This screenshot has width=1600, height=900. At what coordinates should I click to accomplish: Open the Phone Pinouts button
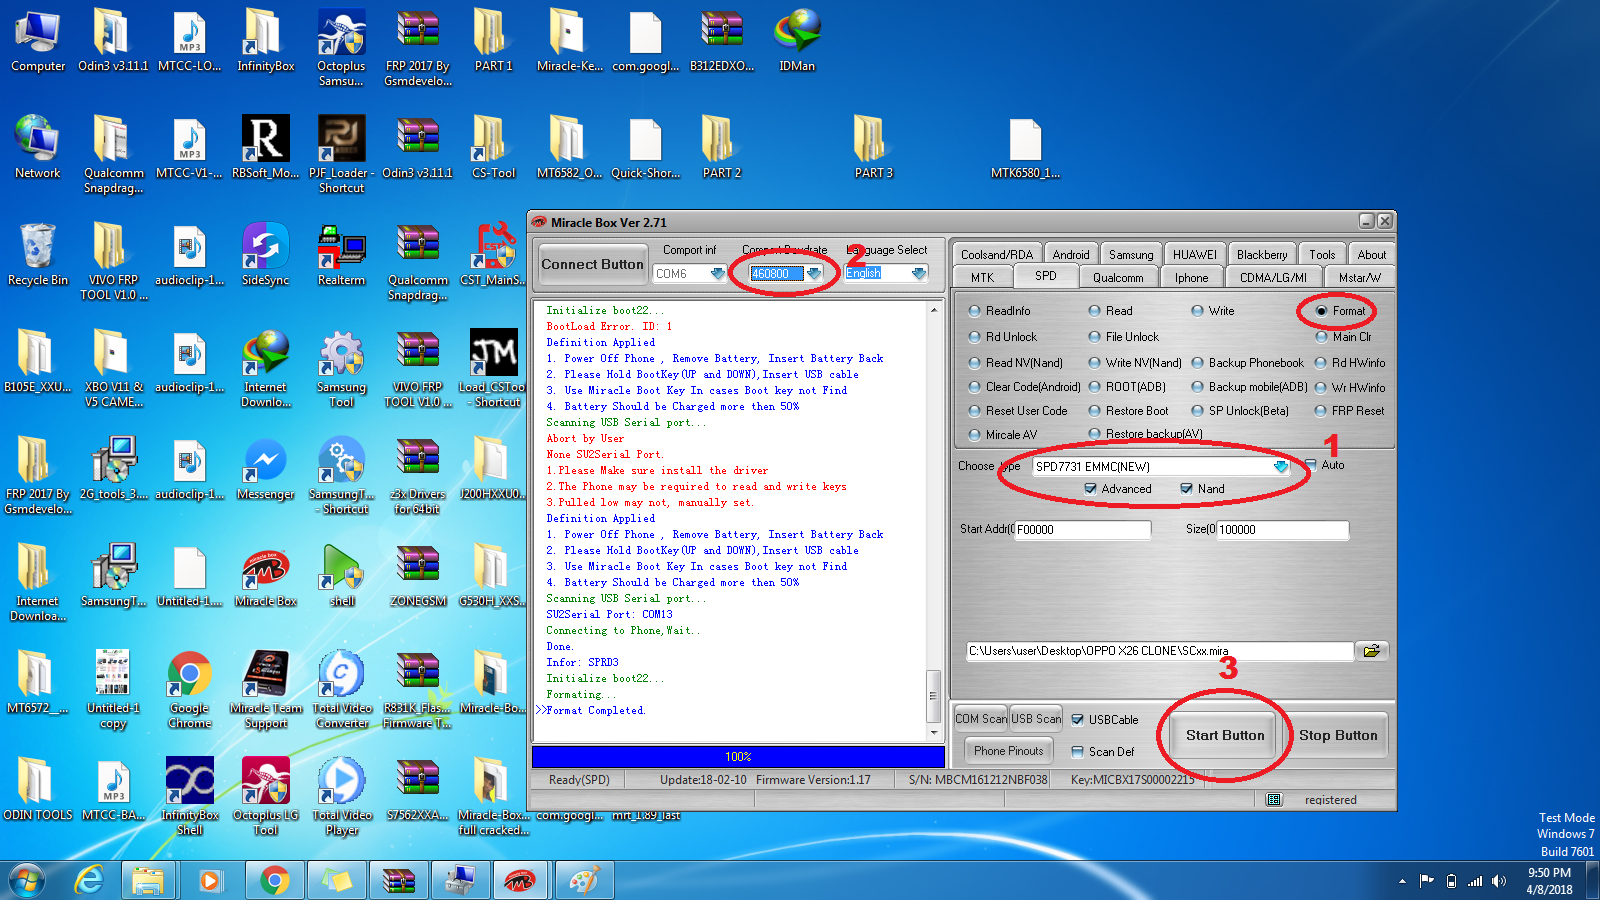tap(1008, 751)
